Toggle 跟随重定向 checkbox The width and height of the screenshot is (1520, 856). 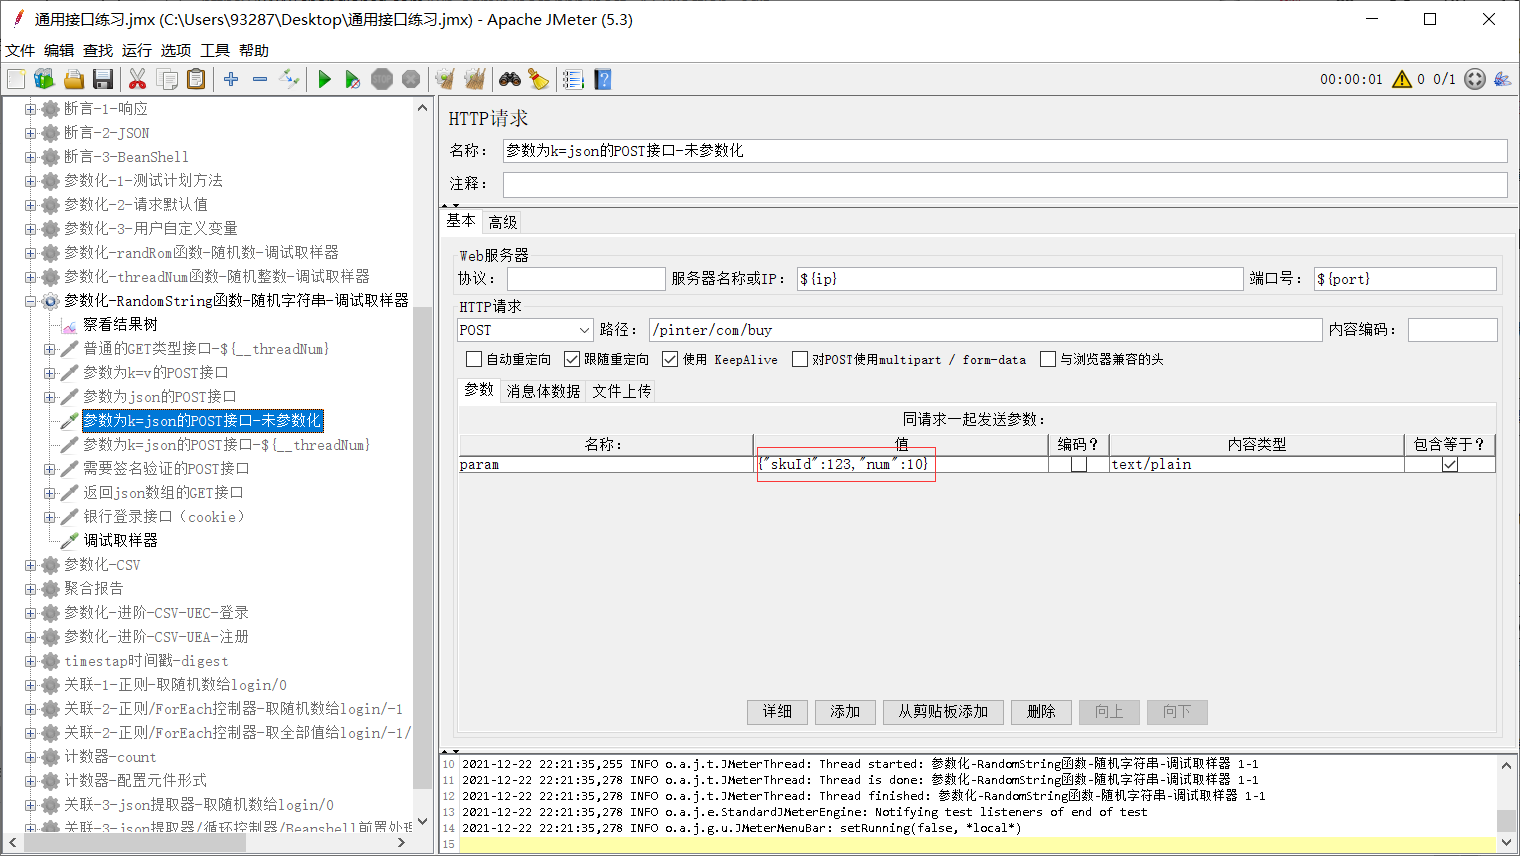[572, 359]
